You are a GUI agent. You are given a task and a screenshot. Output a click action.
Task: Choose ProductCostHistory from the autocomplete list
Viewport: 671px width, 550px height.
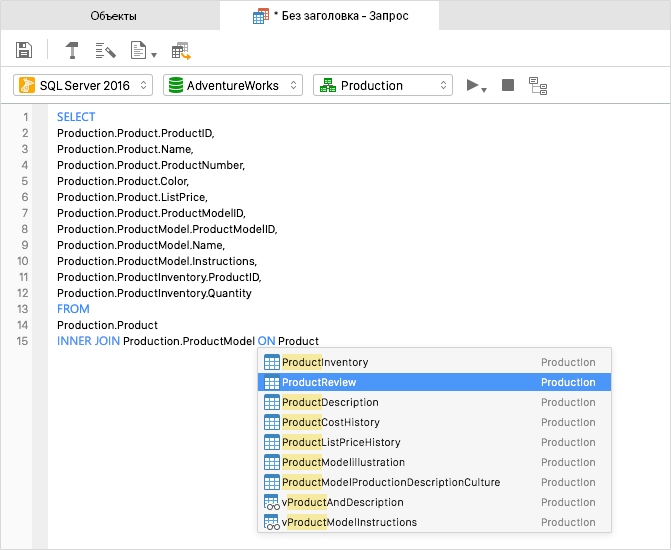pos(434,422)
